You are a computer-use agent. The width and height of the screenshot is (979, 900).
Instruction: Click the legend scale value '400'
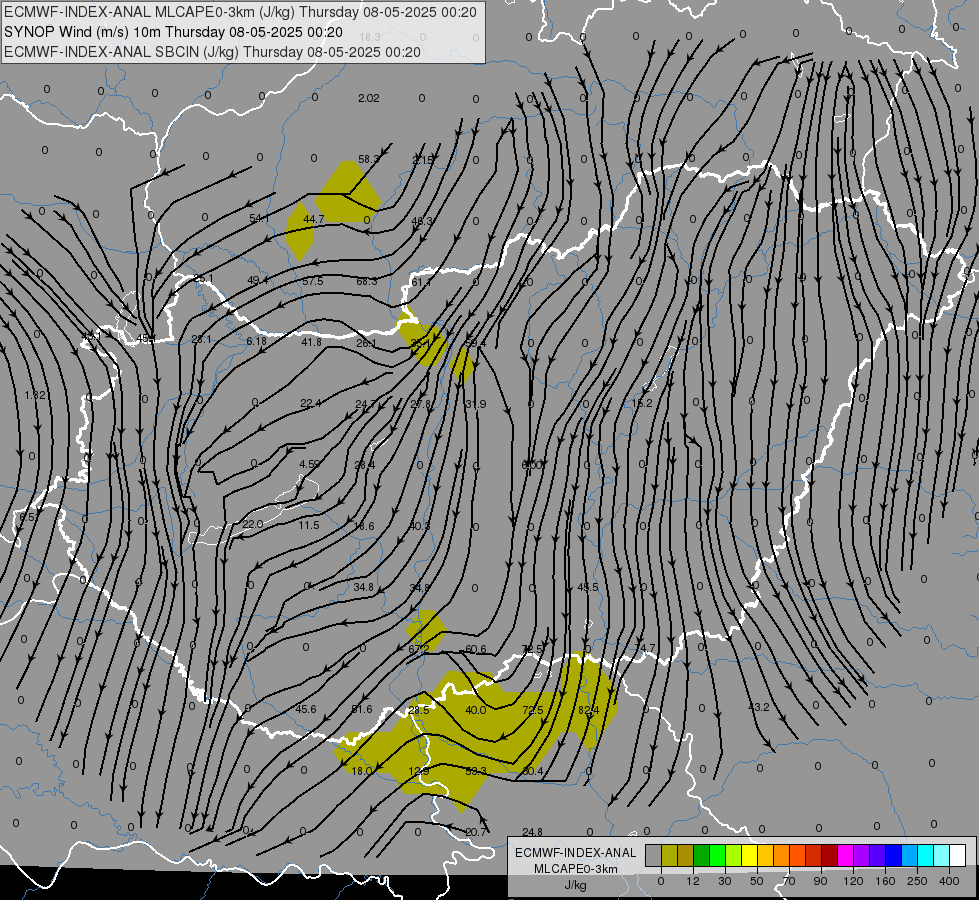(949, 881)
